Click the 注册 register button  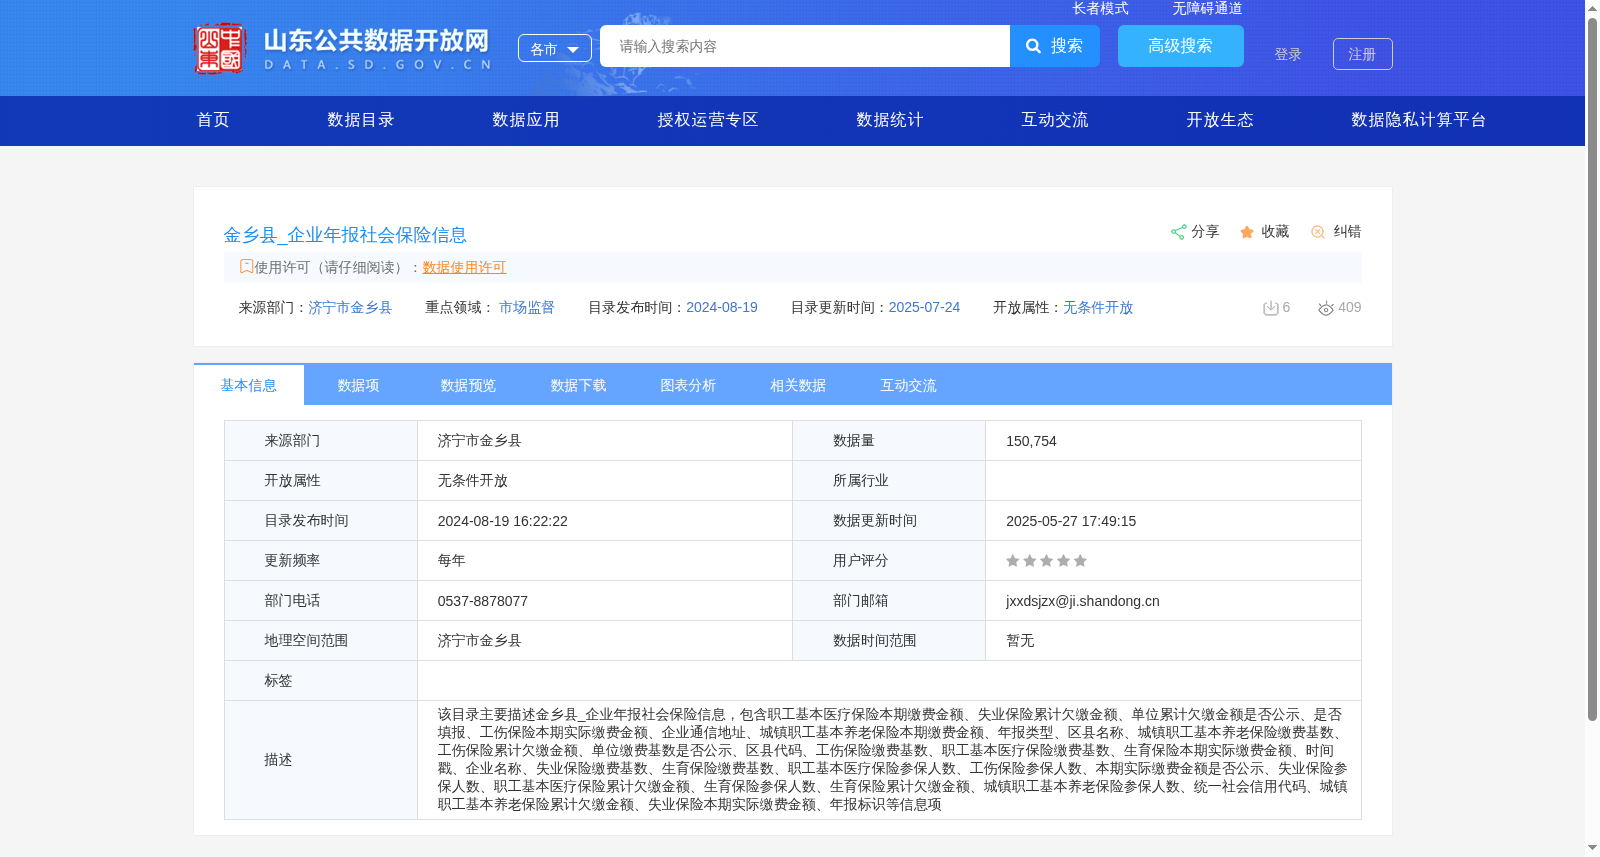[x=1362, y=54]
